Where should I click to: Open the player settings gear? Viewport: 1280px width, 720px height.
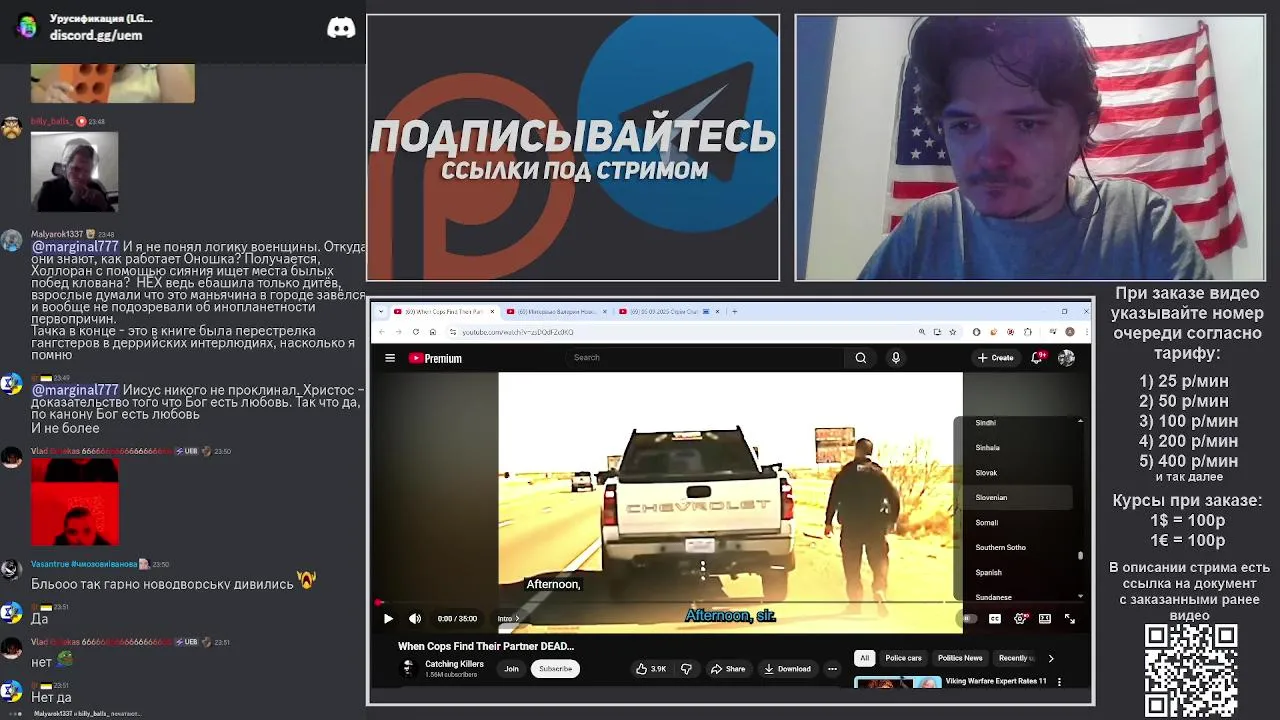tap(1020, 619)
